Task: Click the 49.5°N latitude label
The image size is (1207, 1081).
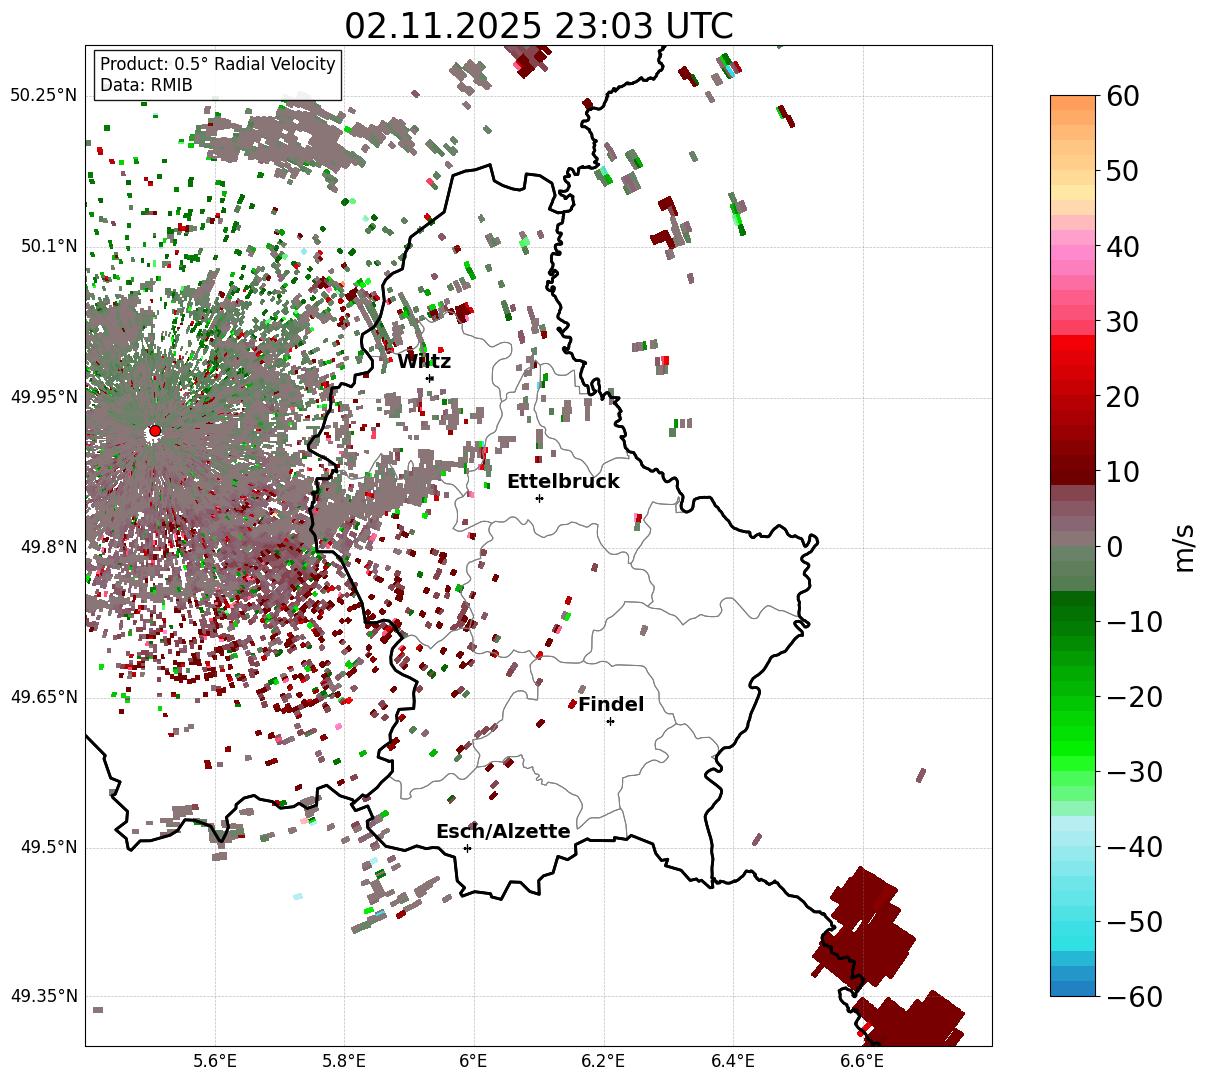Action: click(x=48, y=847)
